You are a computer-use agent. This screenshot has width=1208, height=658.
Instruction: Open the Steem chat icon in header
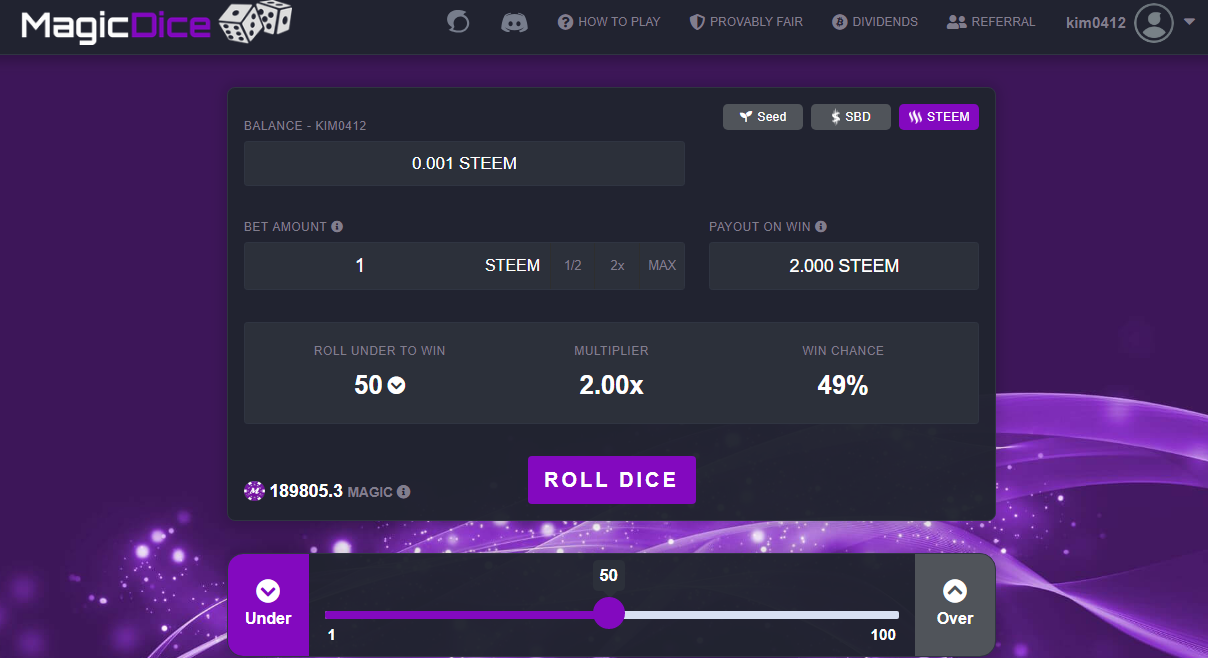point(458,21)
